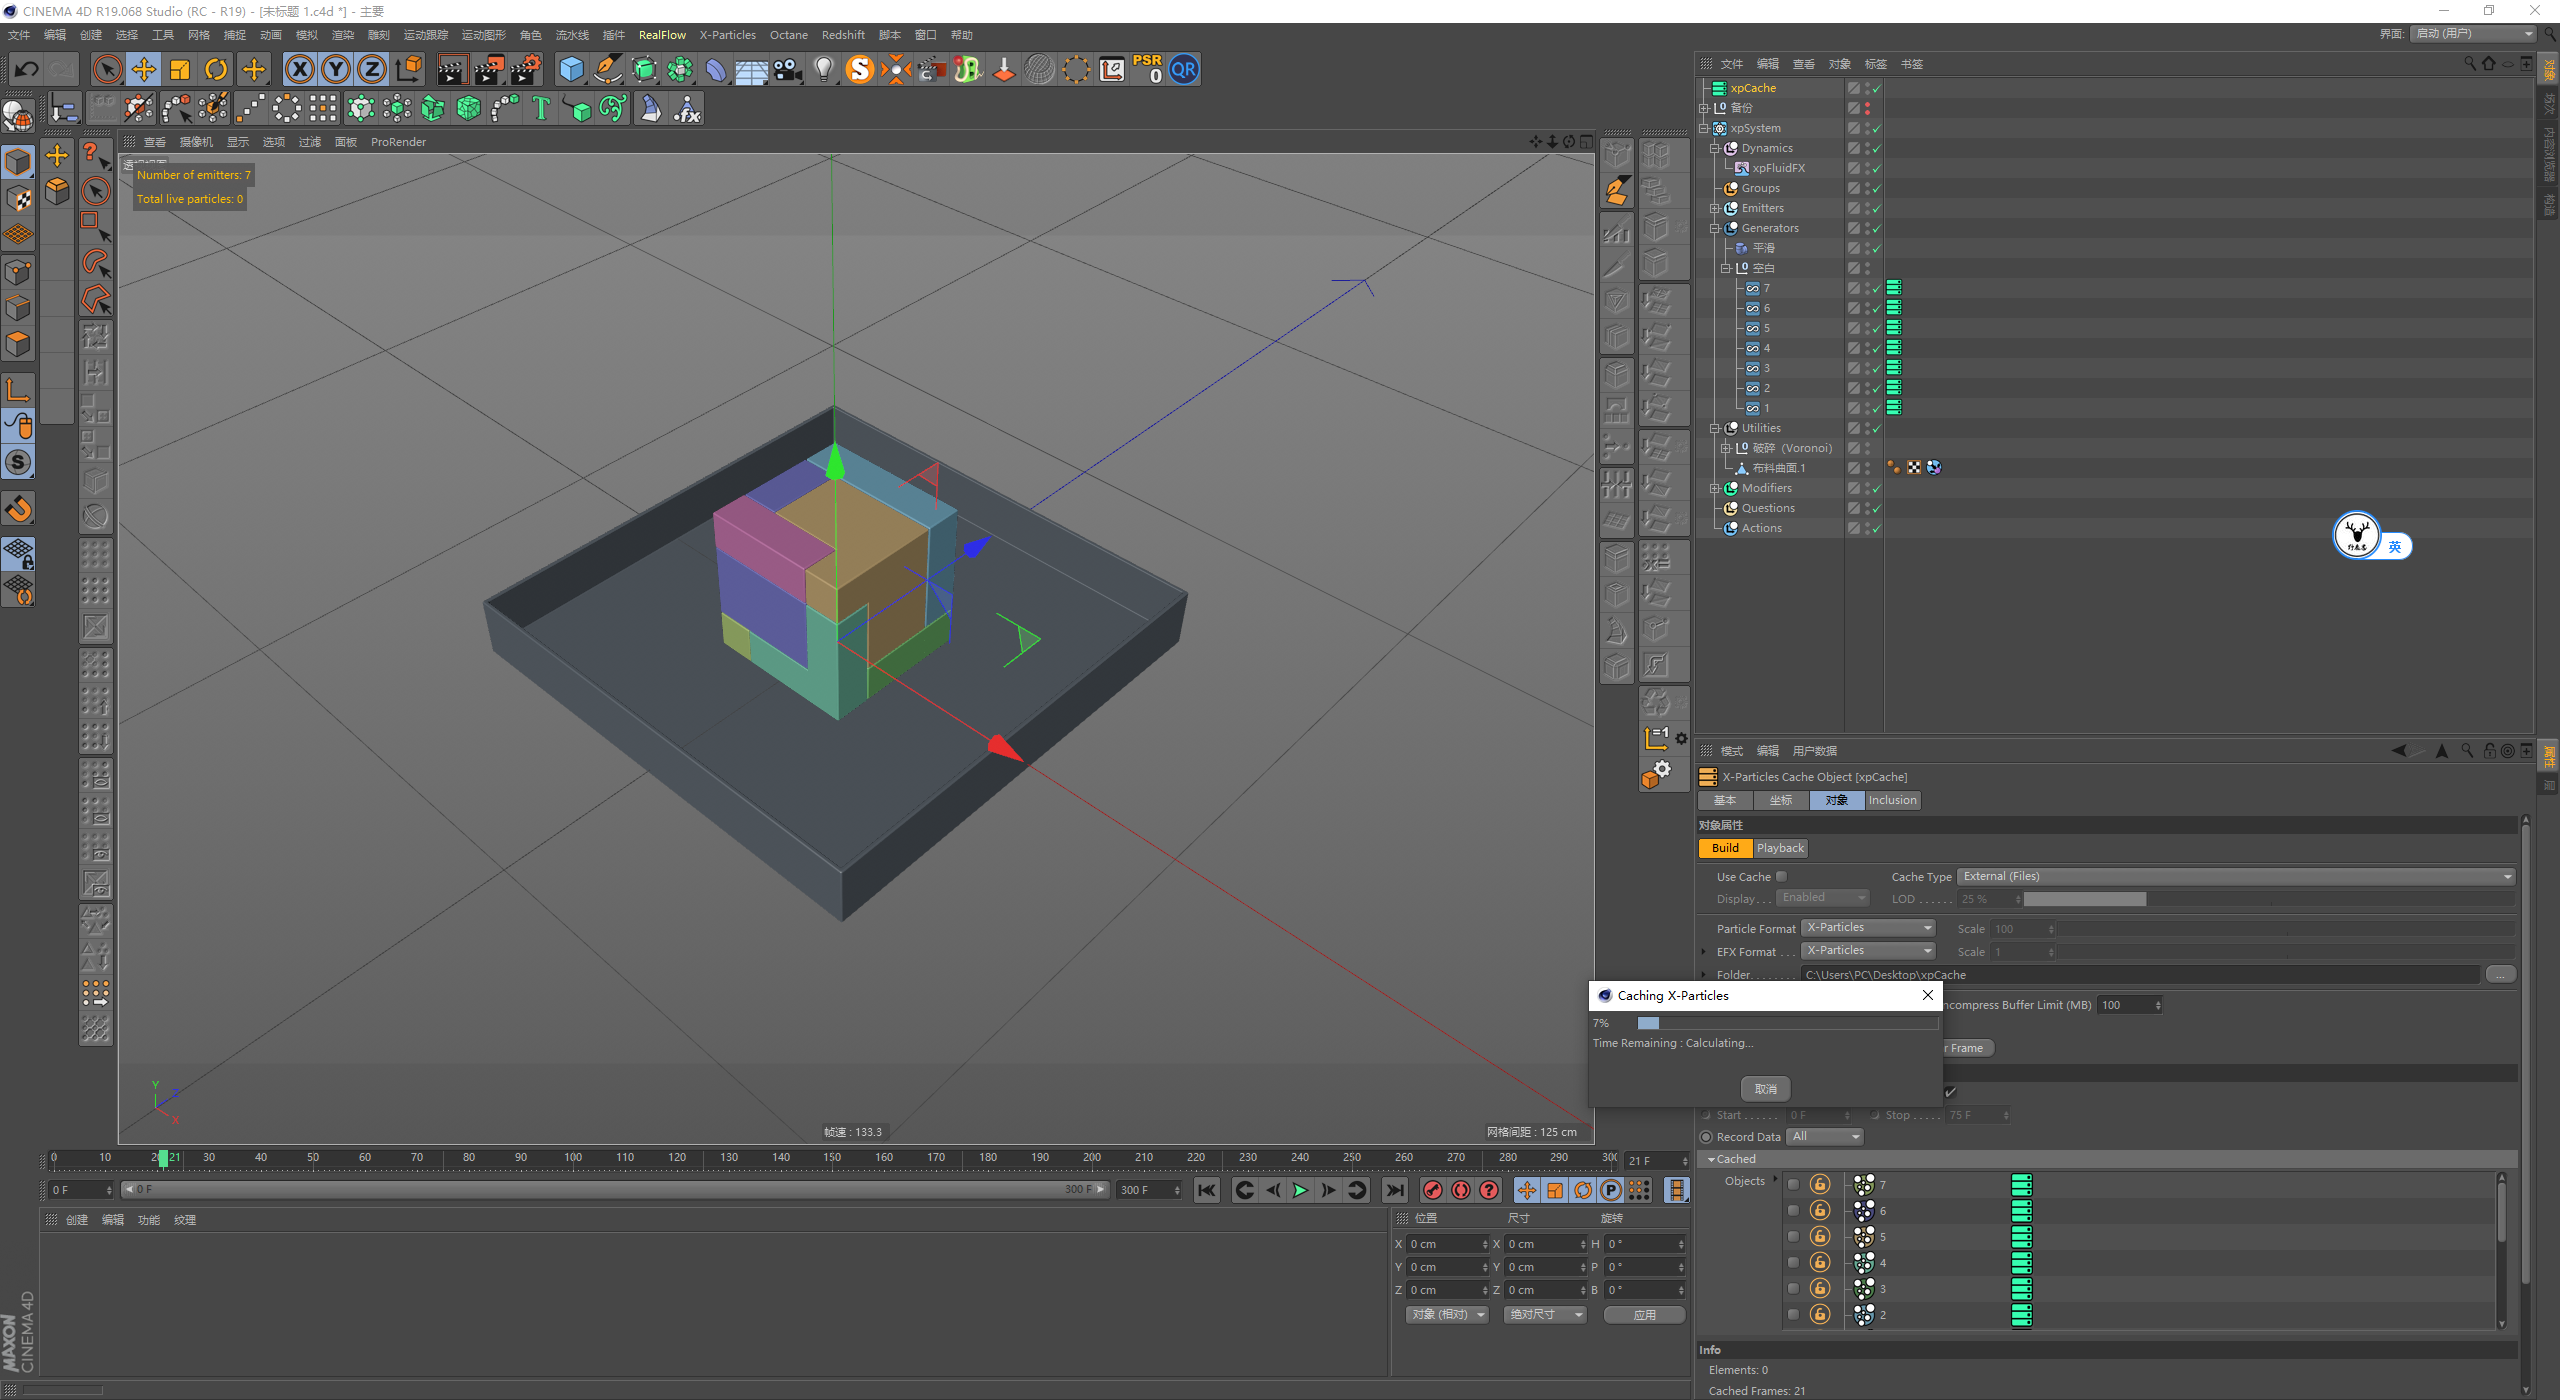This screenshot has height=1400, width=2560.
Task: Click the caching progress bar
Action: click(1787, 1023)
